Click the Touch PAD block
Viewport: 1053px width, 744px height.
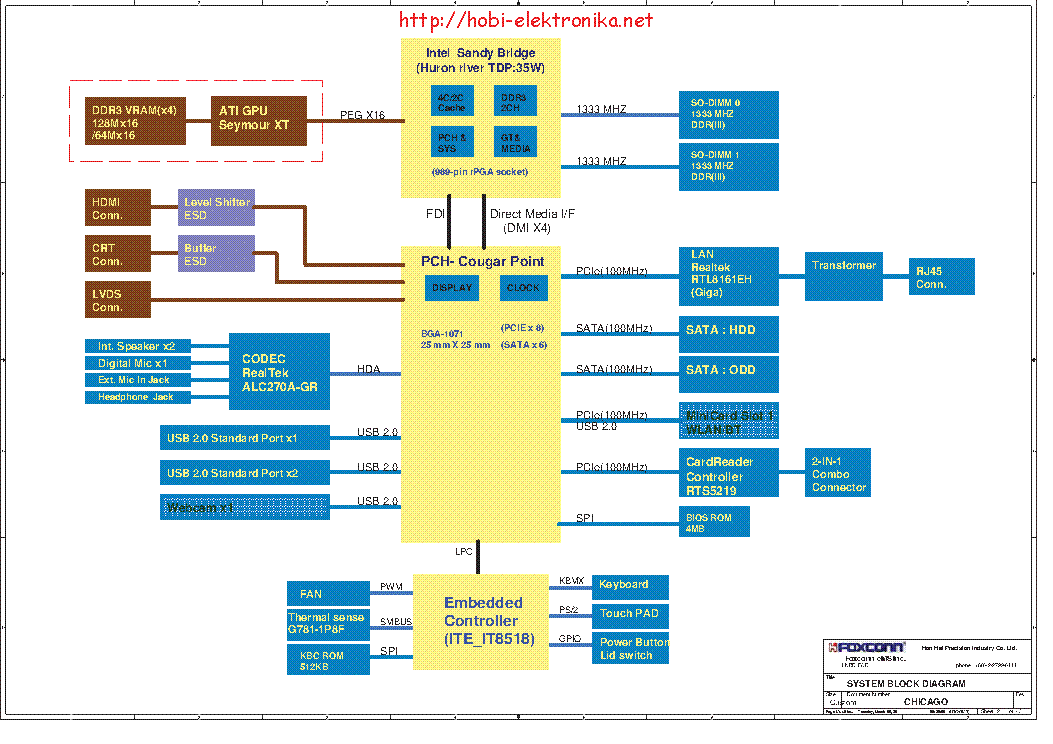coord(630,616)
